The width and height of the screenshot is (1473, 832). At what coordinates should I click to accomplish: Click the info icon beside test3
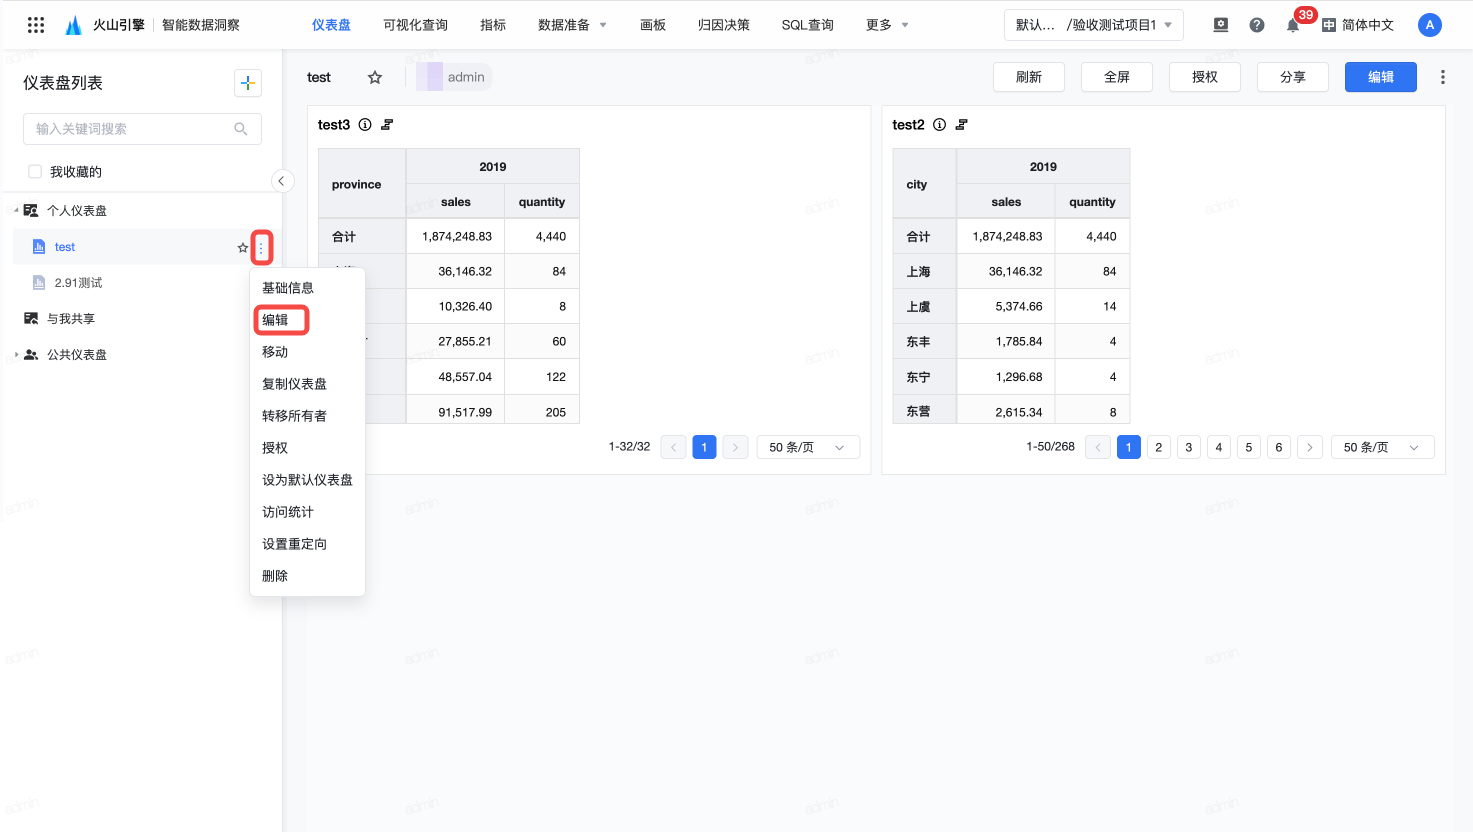[365, 125]
